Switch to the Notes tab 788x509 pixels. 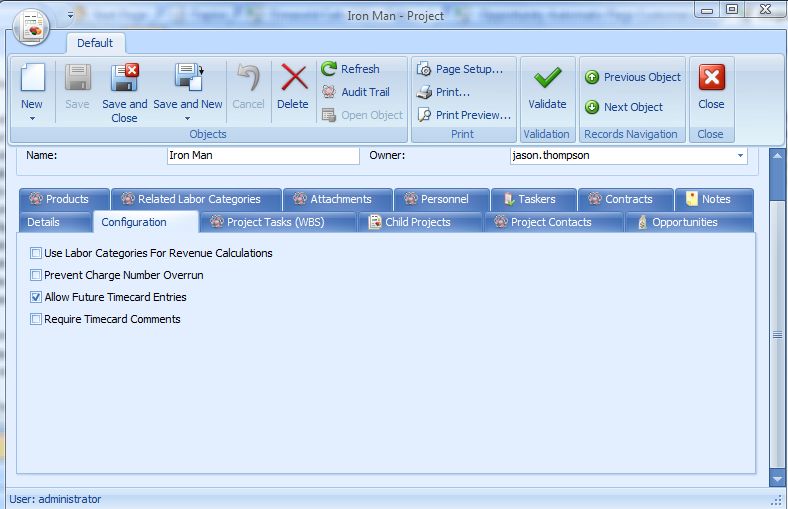pyautogui.click(x=714, y=199)
